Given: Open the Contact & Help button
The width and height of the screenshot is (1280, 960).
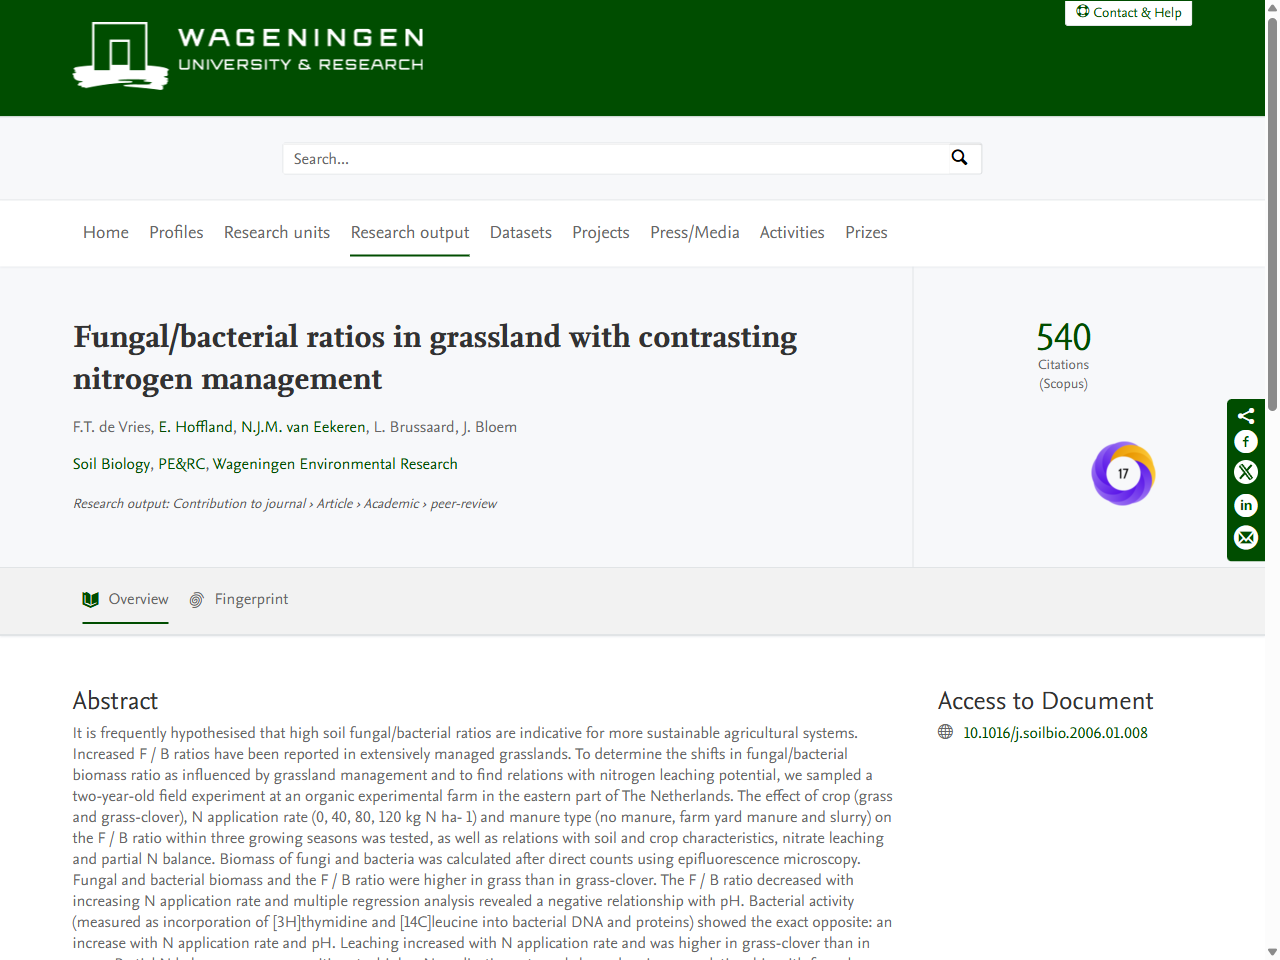Looking at the screenshot, I should pos(1128,13).
